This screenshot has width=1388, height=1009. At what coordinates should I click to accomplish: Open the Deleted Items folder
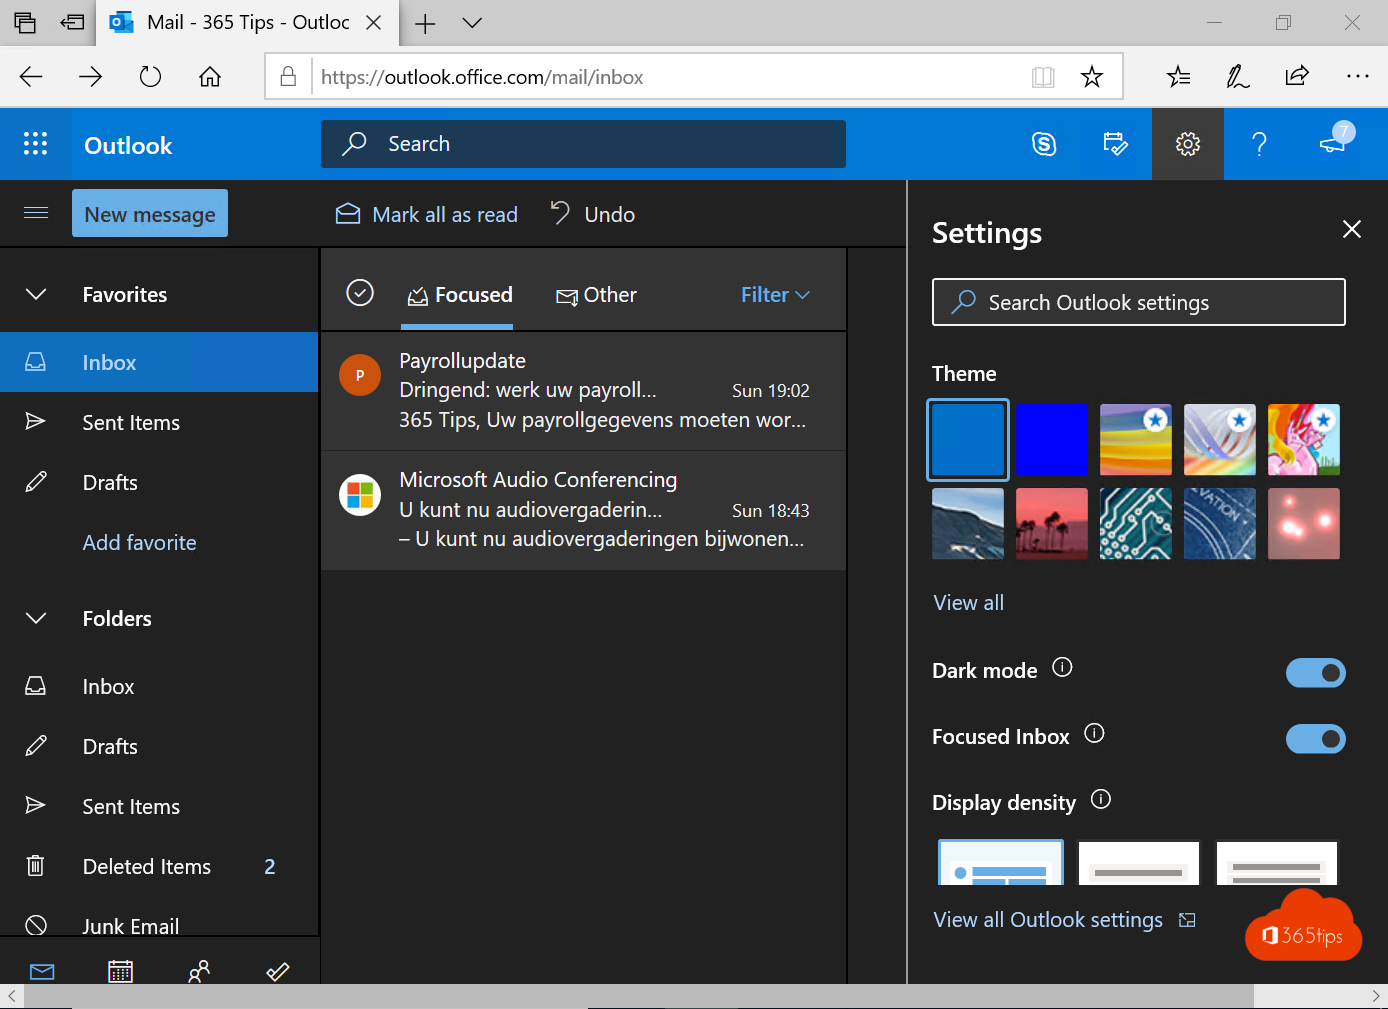(x=159, y=866)
